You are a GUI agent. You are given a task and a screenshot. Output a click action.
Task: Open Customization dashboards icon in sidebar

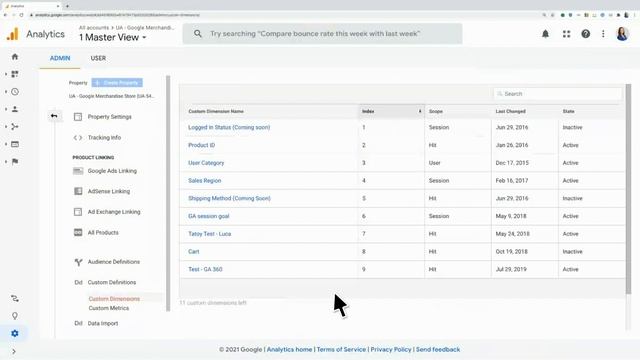click(x=15, y=74)
